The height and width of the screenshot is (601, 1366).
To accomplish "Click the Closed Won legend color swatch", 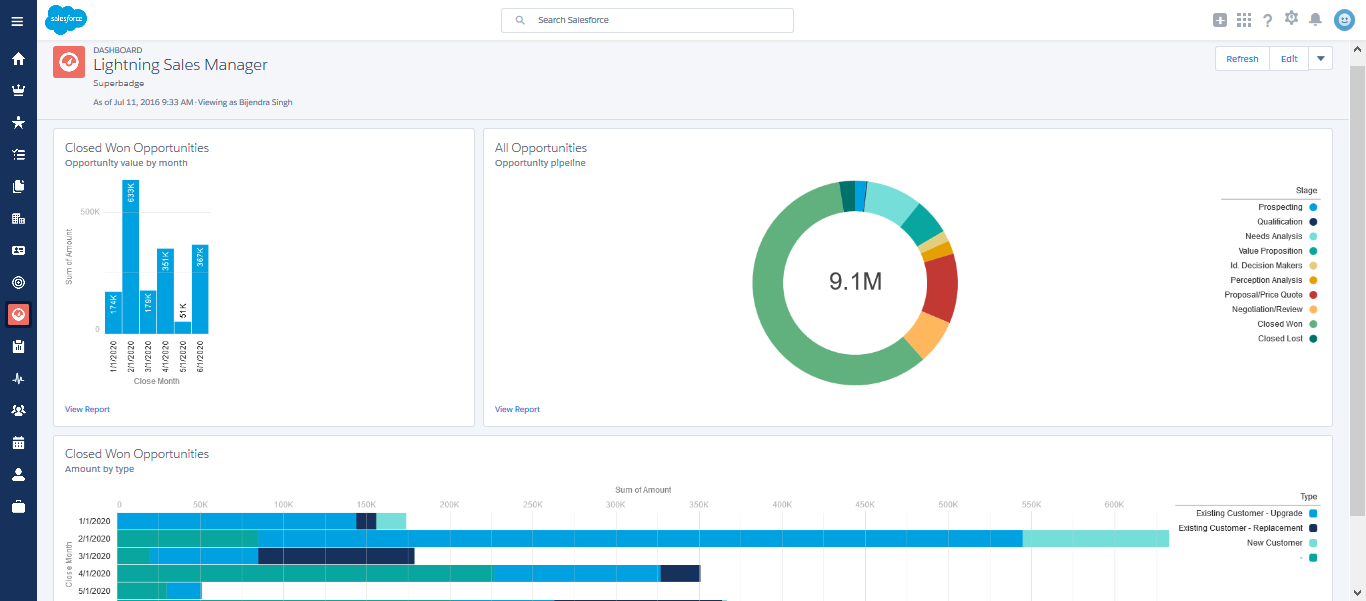I will point(1313,324).
